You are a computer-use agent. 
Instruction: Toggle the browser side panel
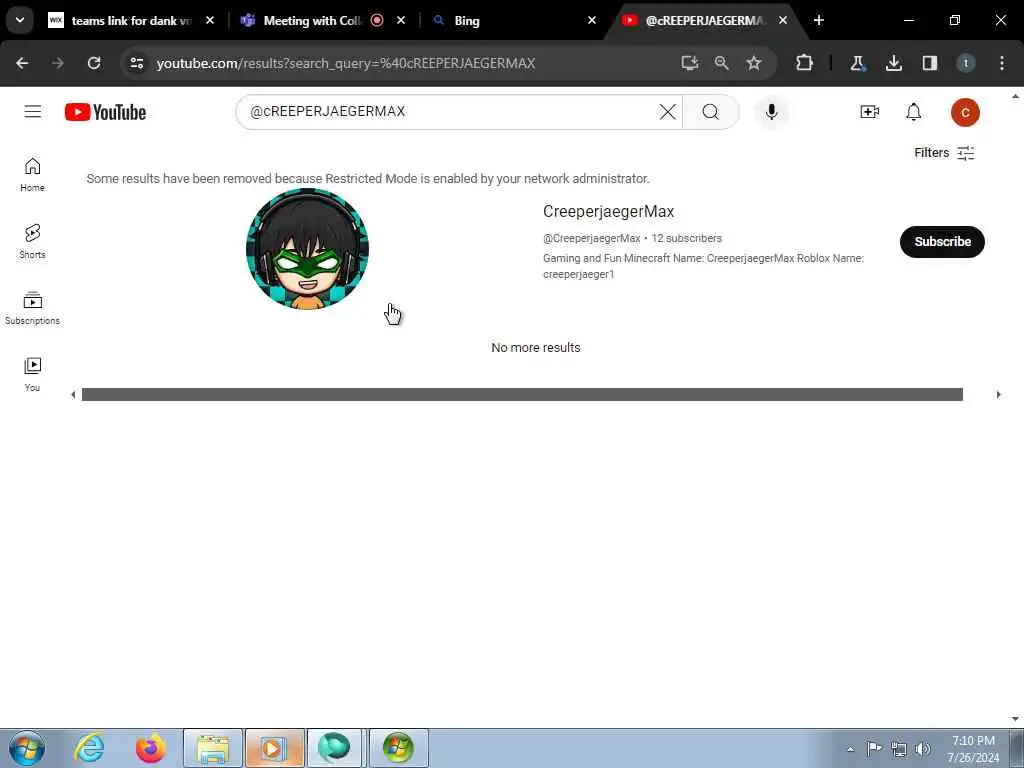click(929, 63)
